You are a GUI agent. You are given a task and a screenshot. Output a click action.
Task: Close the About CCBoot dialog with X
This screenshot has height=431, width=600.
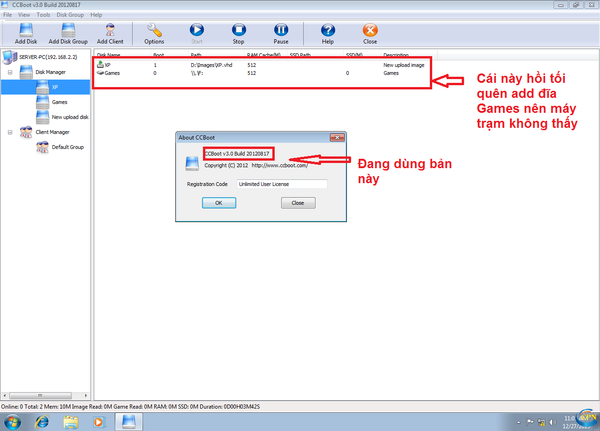coord(337,137)
